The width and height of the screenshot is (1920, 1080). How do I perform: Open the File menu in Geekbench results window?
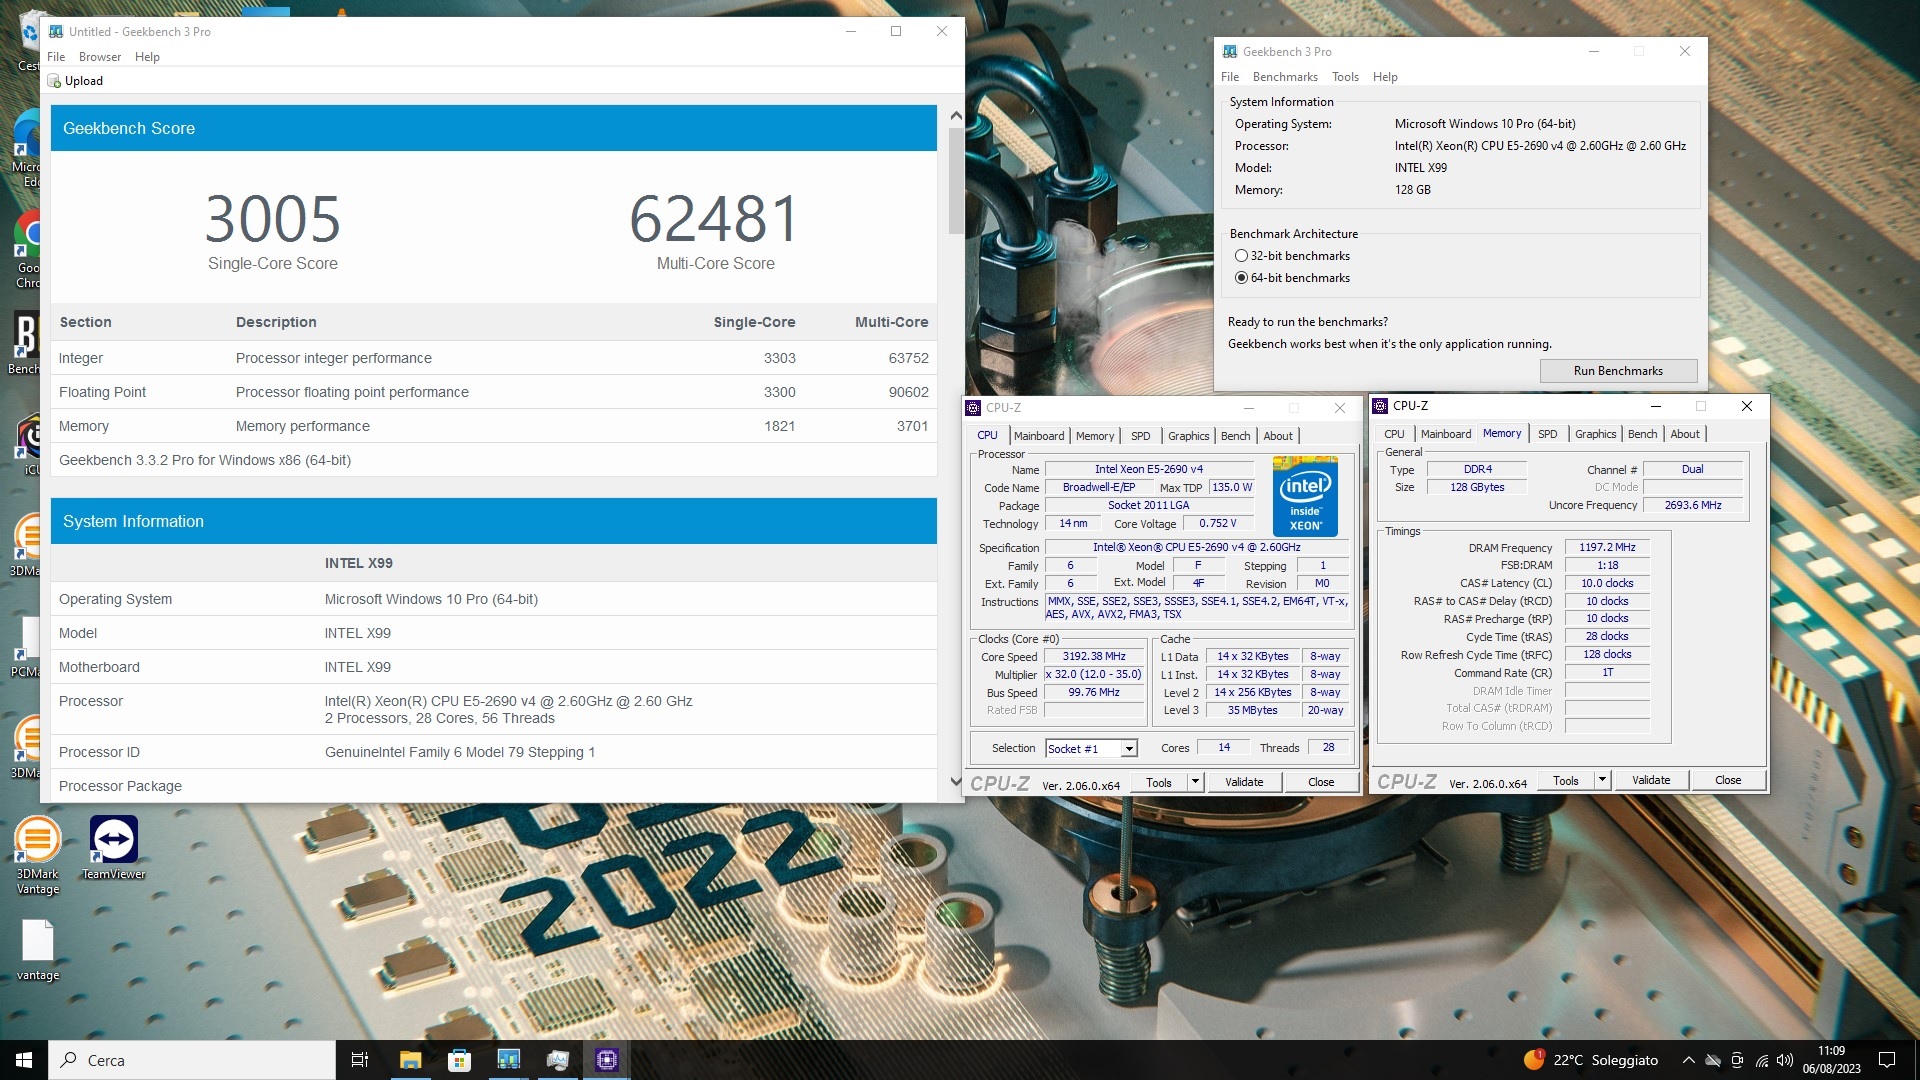click(56, 57)
